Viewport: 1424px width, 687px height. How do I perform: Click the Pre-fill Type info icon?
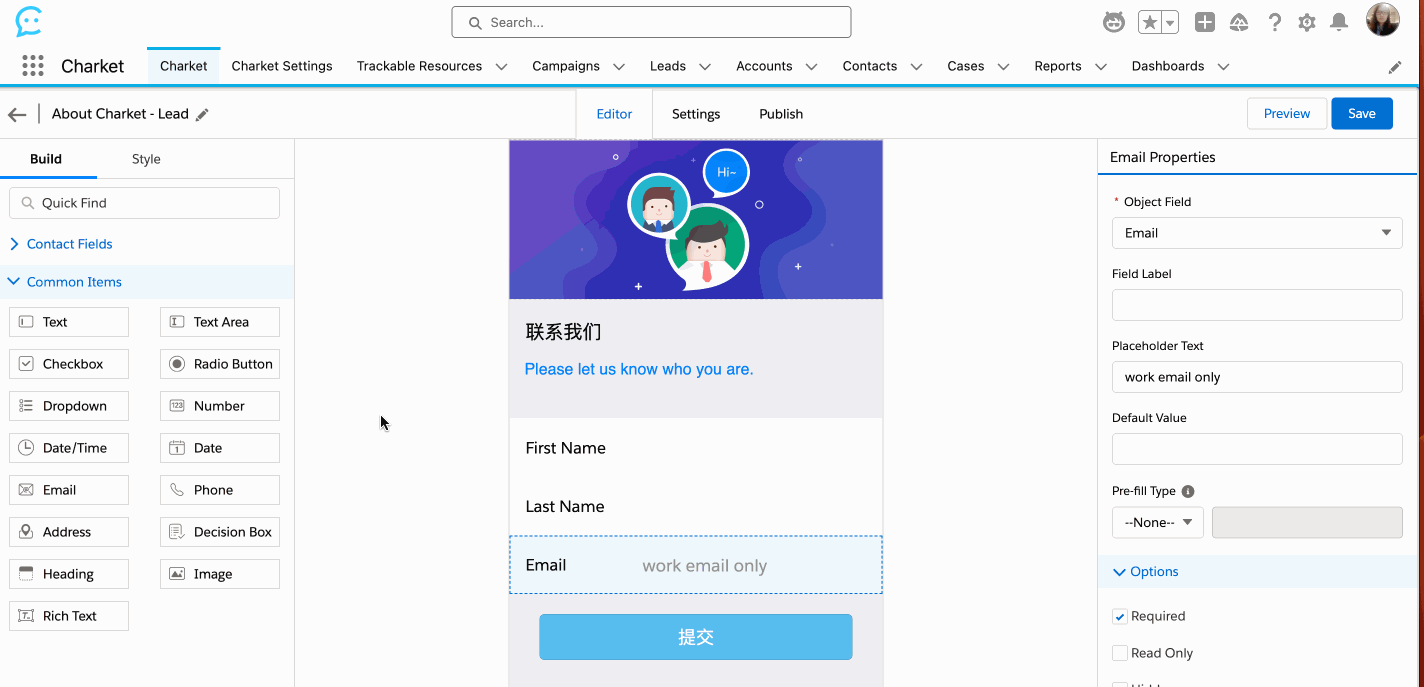[x=1188, y=491]
